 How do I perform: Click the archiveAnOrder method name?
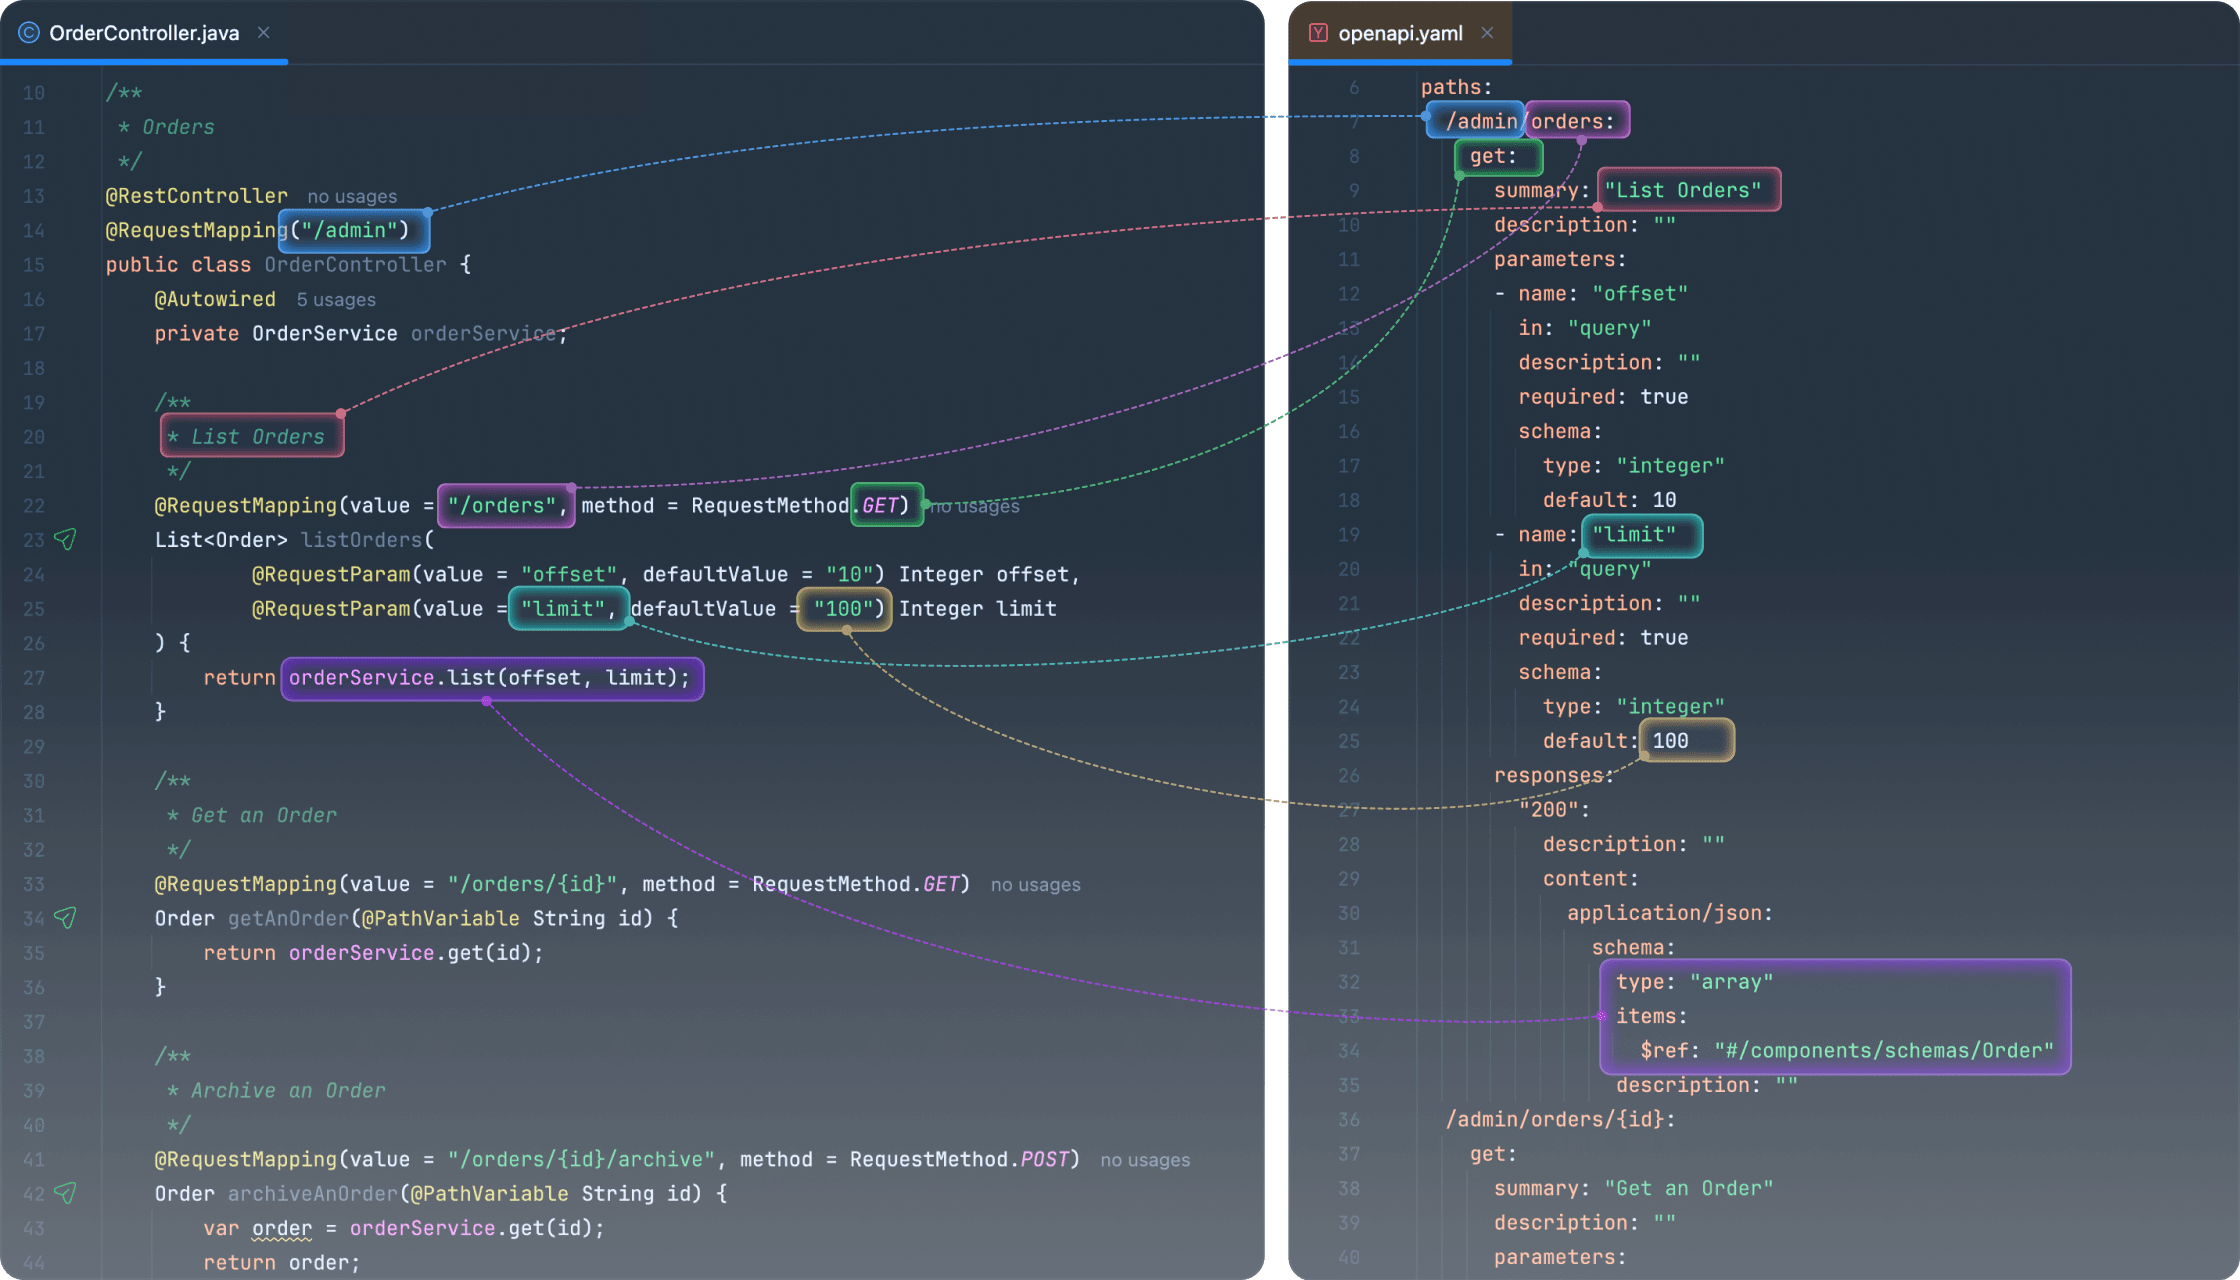pos(313,1193)
